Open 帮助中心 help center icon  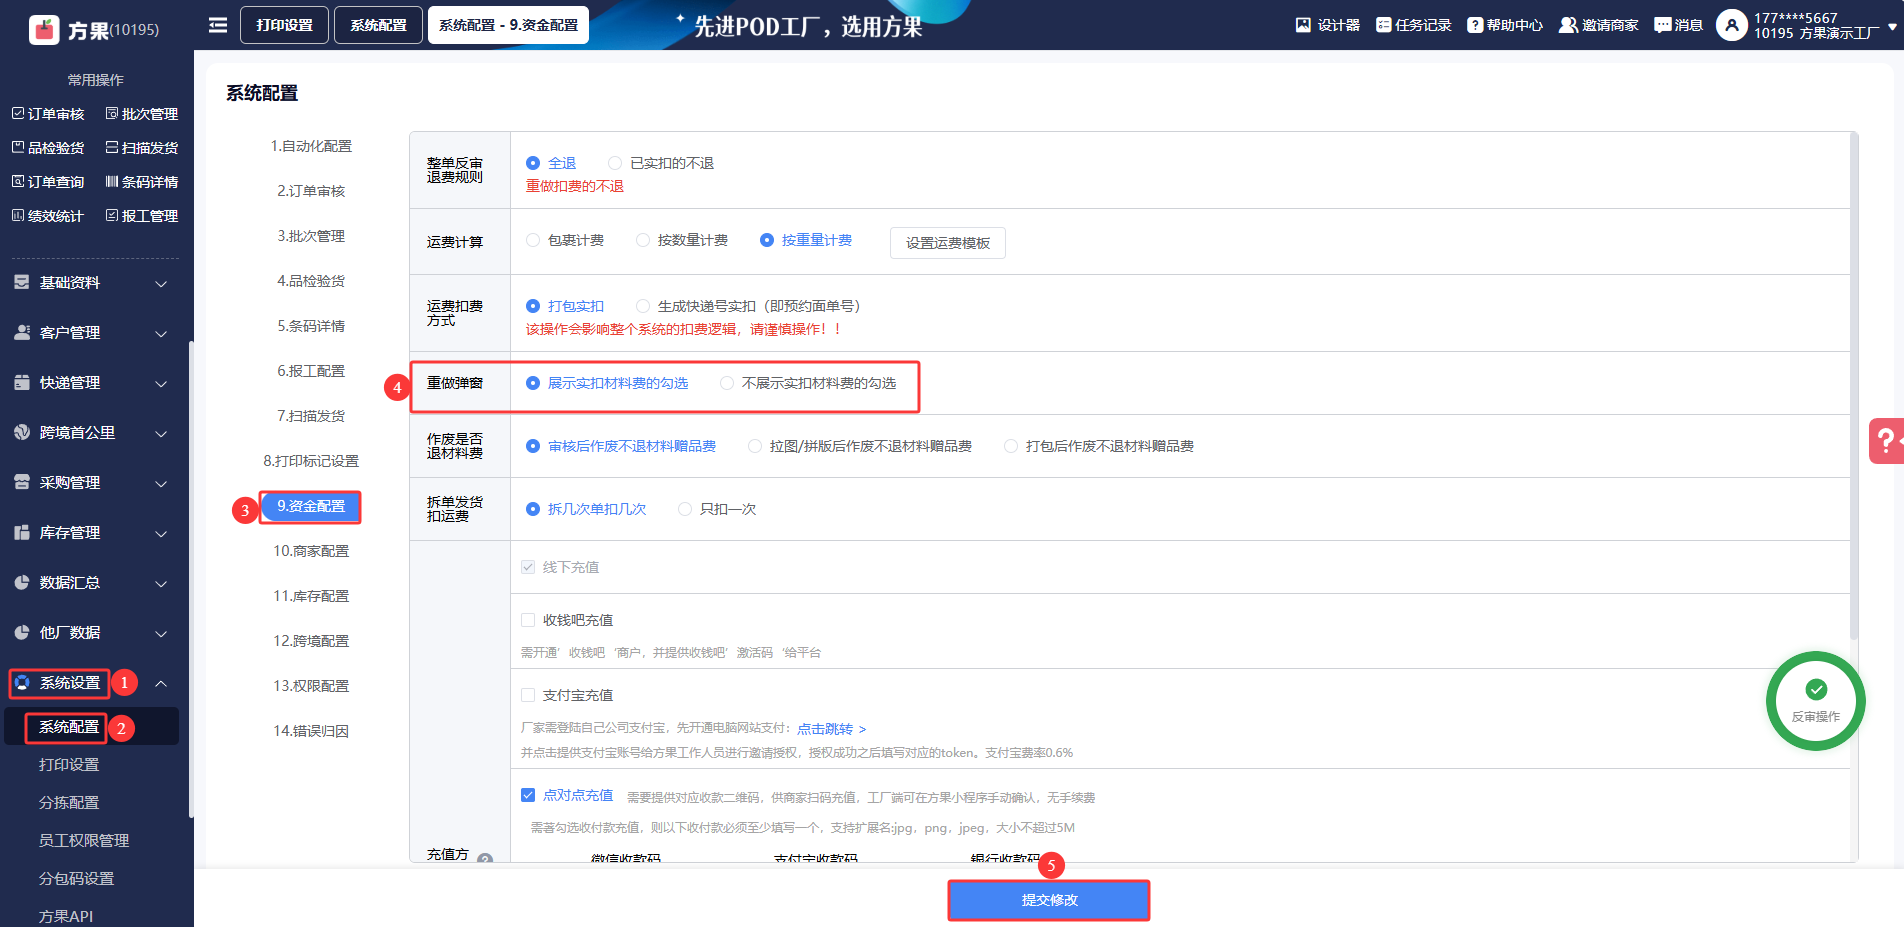point(1475,25)
